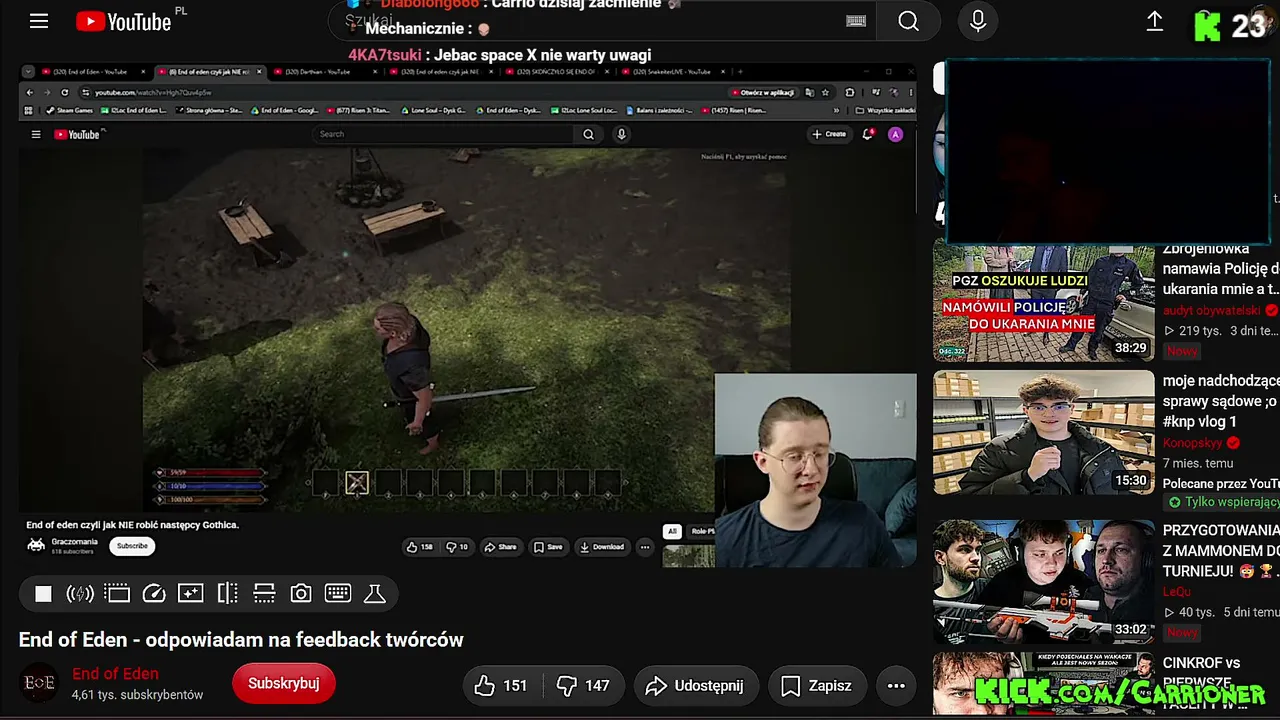The image size is (1280, 720).
Task: Click the Szukaj search input field
Action: pos(602,21)
